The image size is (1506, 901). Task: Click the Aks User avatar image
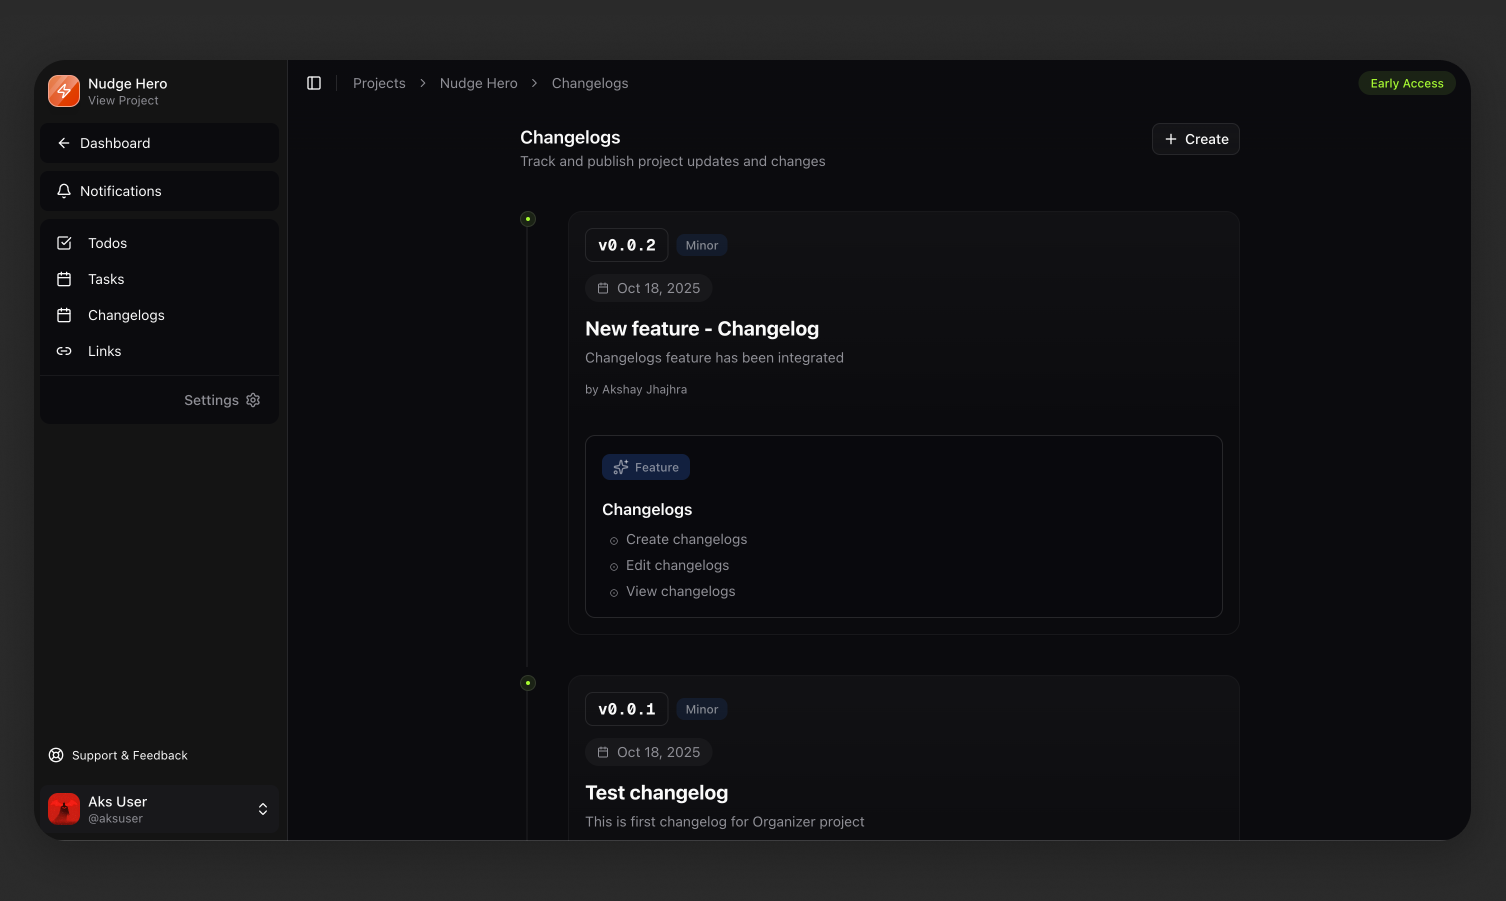64,809
